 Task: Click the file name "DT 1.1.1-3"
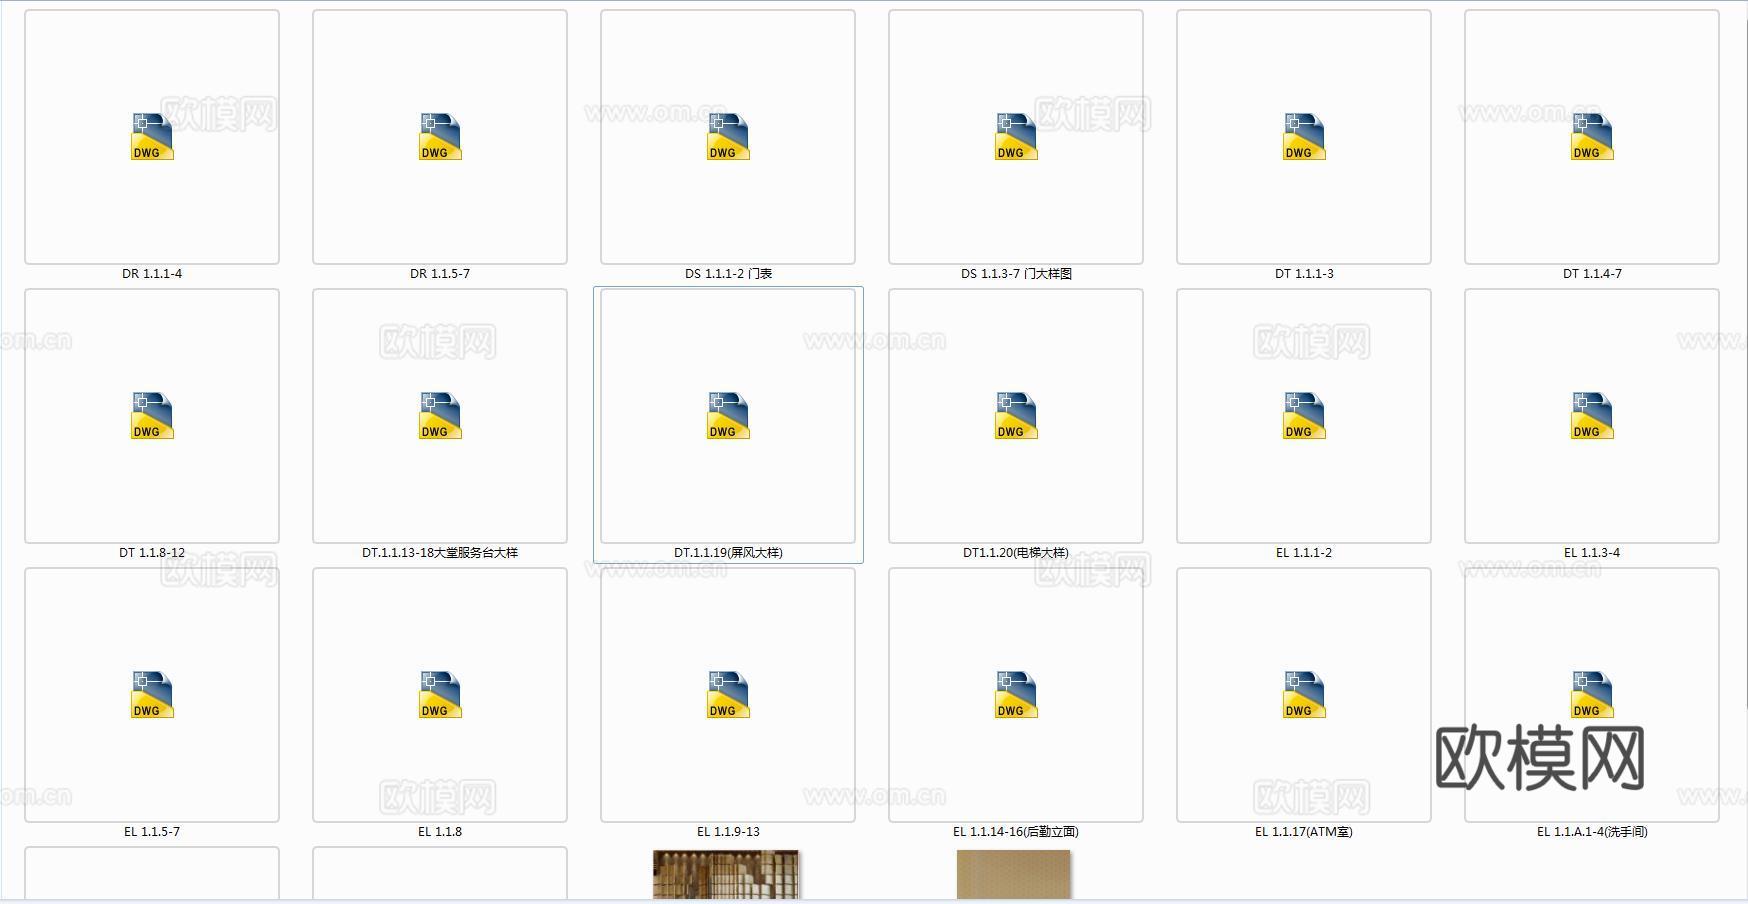pos(1304,274)
